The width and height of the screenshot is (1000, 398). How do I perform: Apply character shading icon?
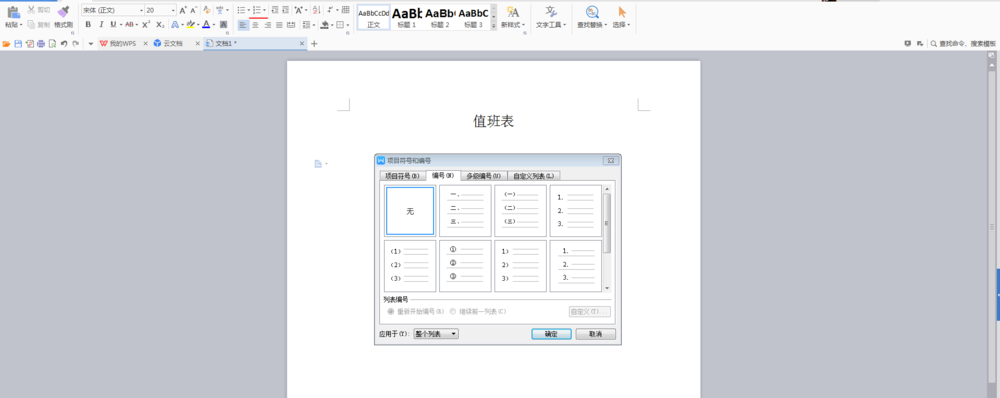(224, 24)
